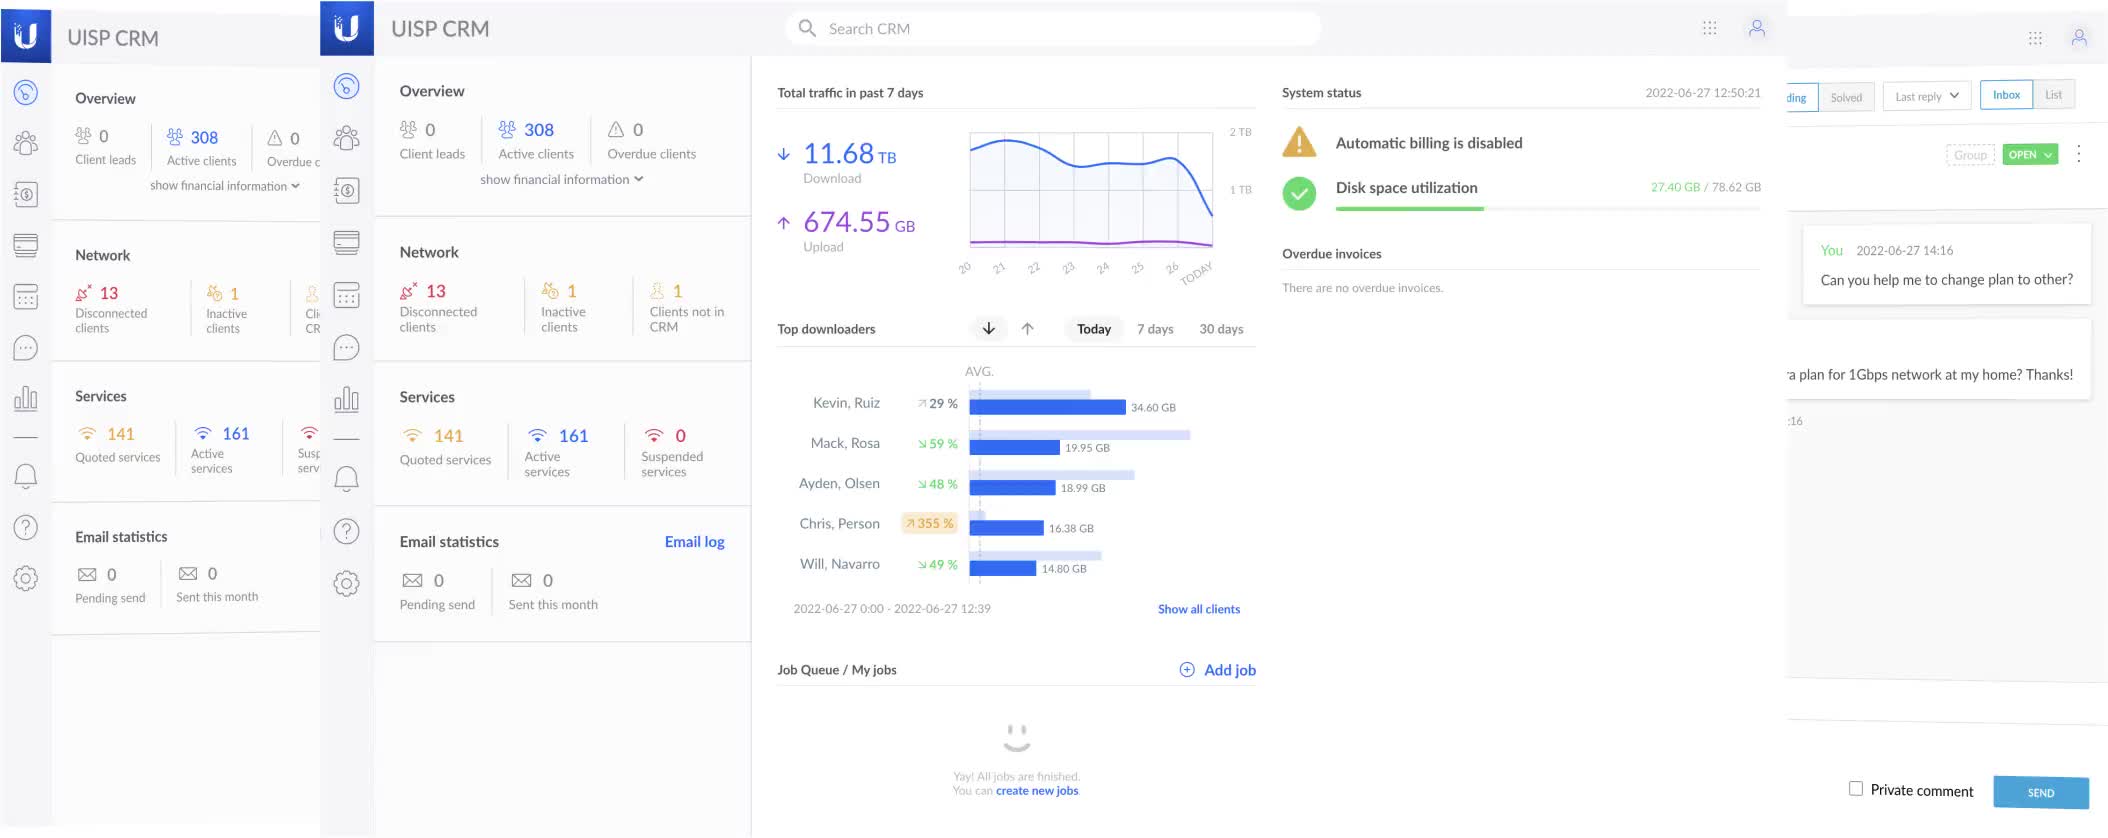This screenshot has width=2108, height=838.
Task: Sort top clients by upload arrow
Action: click(1027, 329)
